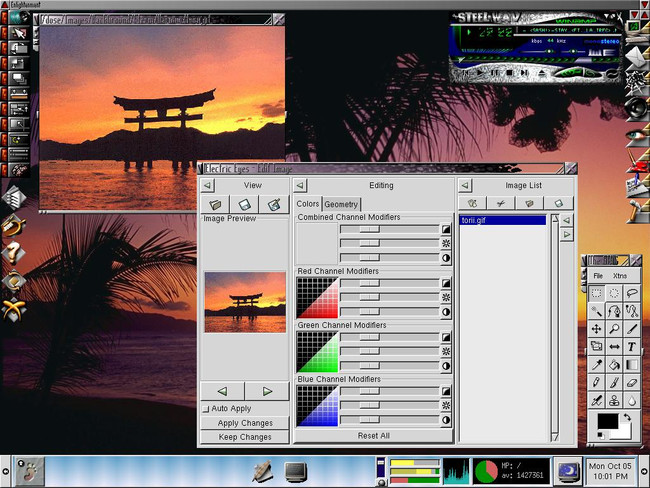Swap foreground and background colors arrow

coord(627,418)
